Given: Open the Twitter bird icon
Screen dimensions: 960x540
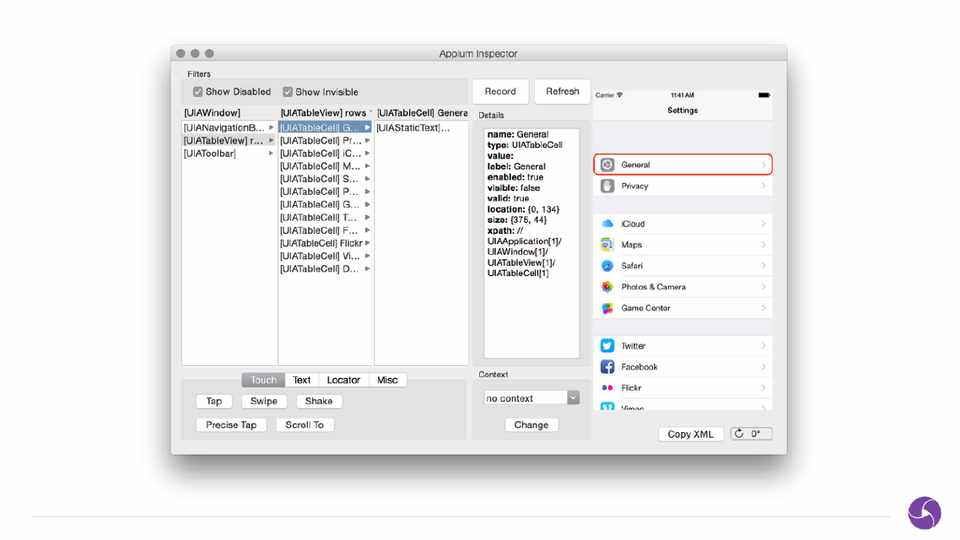Looking at the screenshot, I should (x=607, y=346).
